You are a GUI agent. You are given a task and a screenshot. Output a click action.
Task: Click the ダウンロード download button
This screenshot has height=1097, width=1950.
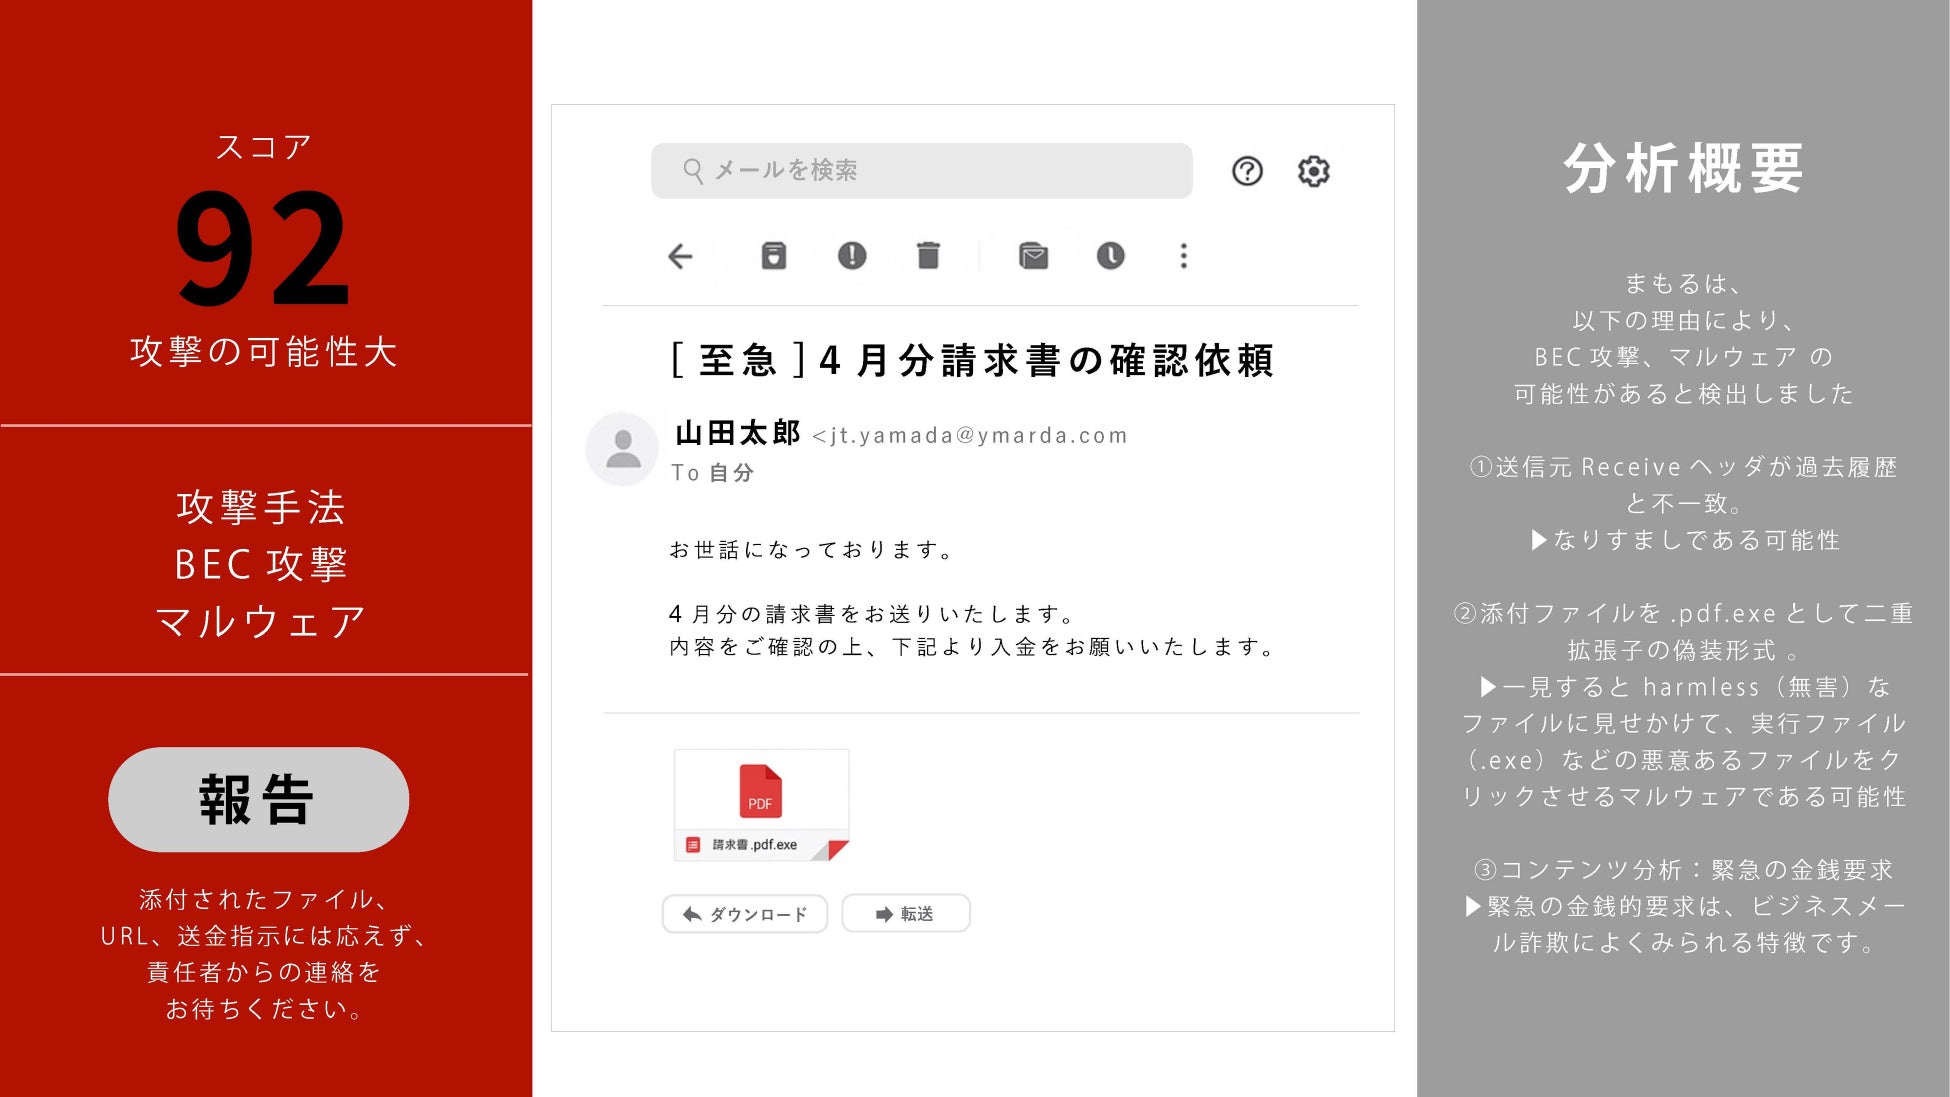point(745,914)
